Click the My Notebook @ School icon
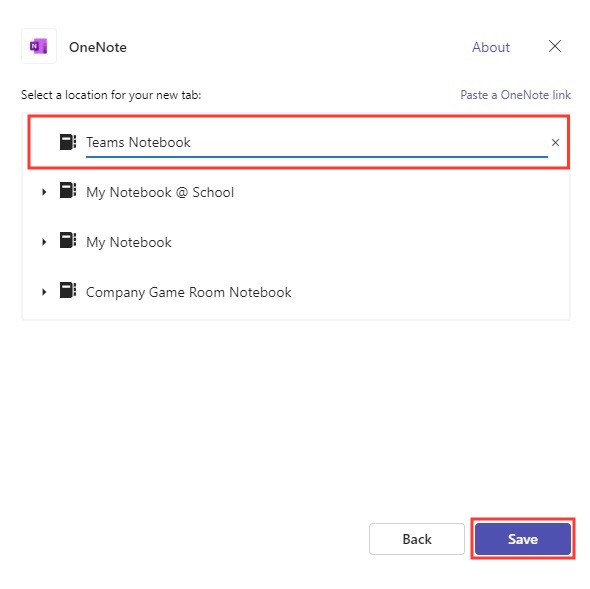Viewport: 590px width, 589px height. [68, 190]
